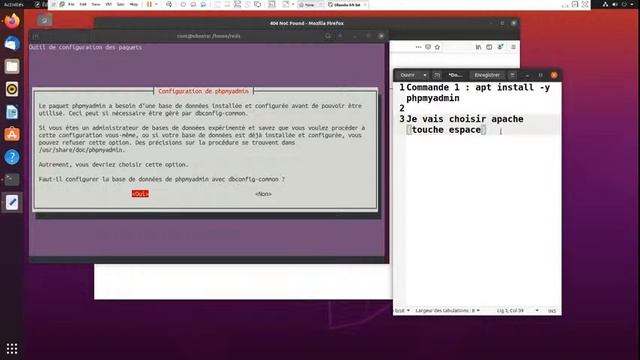Image resolution: width=640 pixels, height=360 pixels.
Task: Click the Firefox Pocket save icon
Action: (x=428, y=47)
